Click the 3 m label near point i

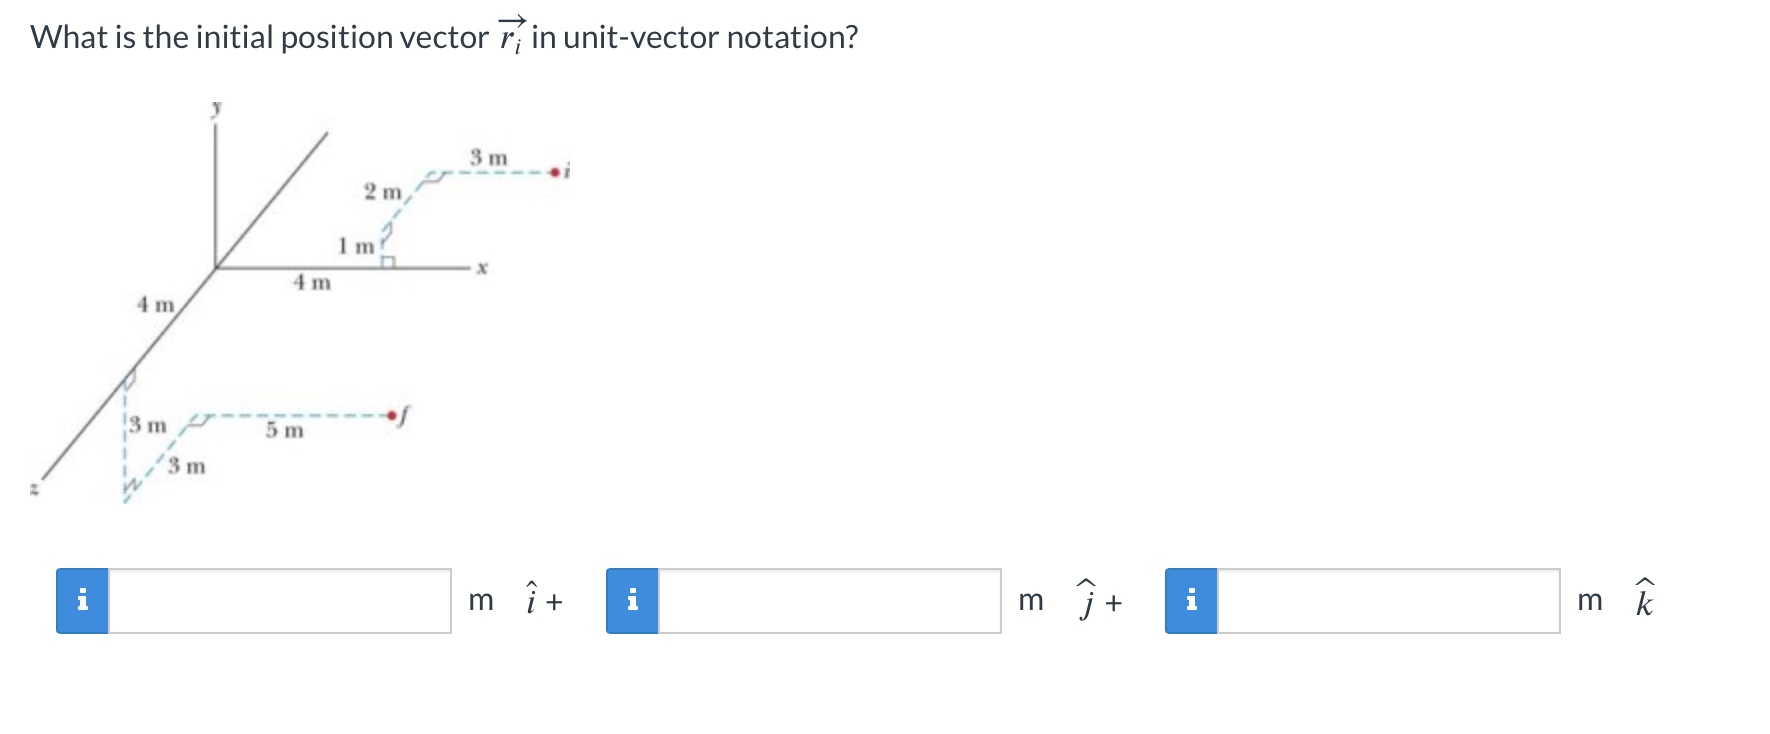point(487,158)
